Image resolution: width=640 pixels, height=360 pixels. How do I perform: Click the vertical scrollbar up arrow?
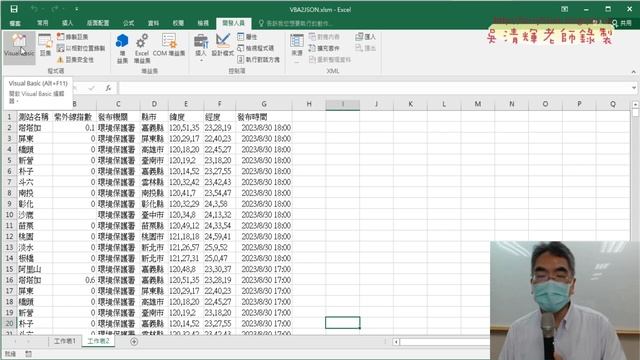point(636,104)
